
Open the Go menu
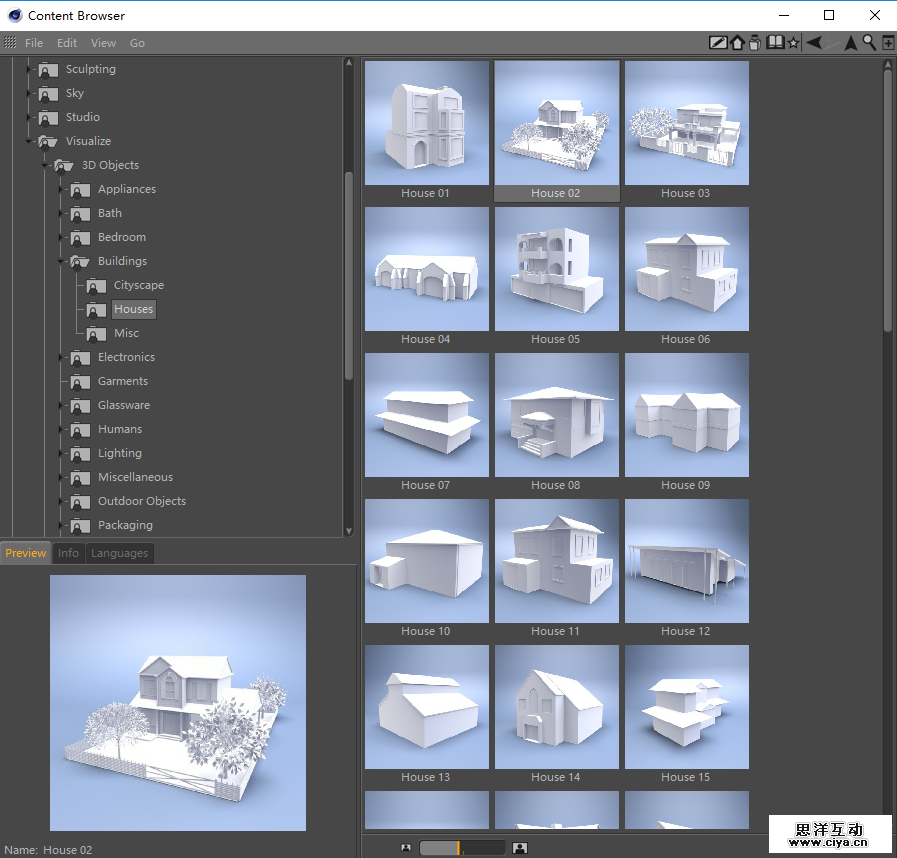(x=137, y=43)
